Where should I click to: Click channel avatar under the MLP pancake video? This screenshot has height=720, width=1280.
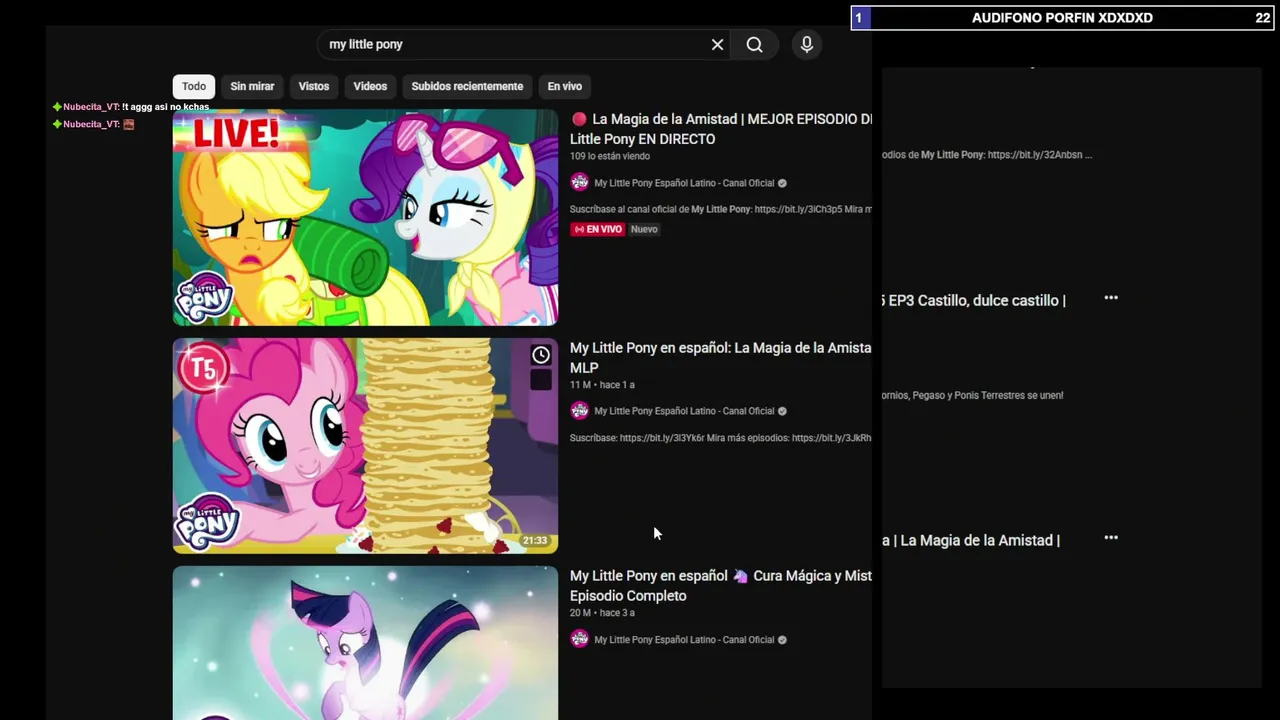pyautogui.click(x=579, y=410)
